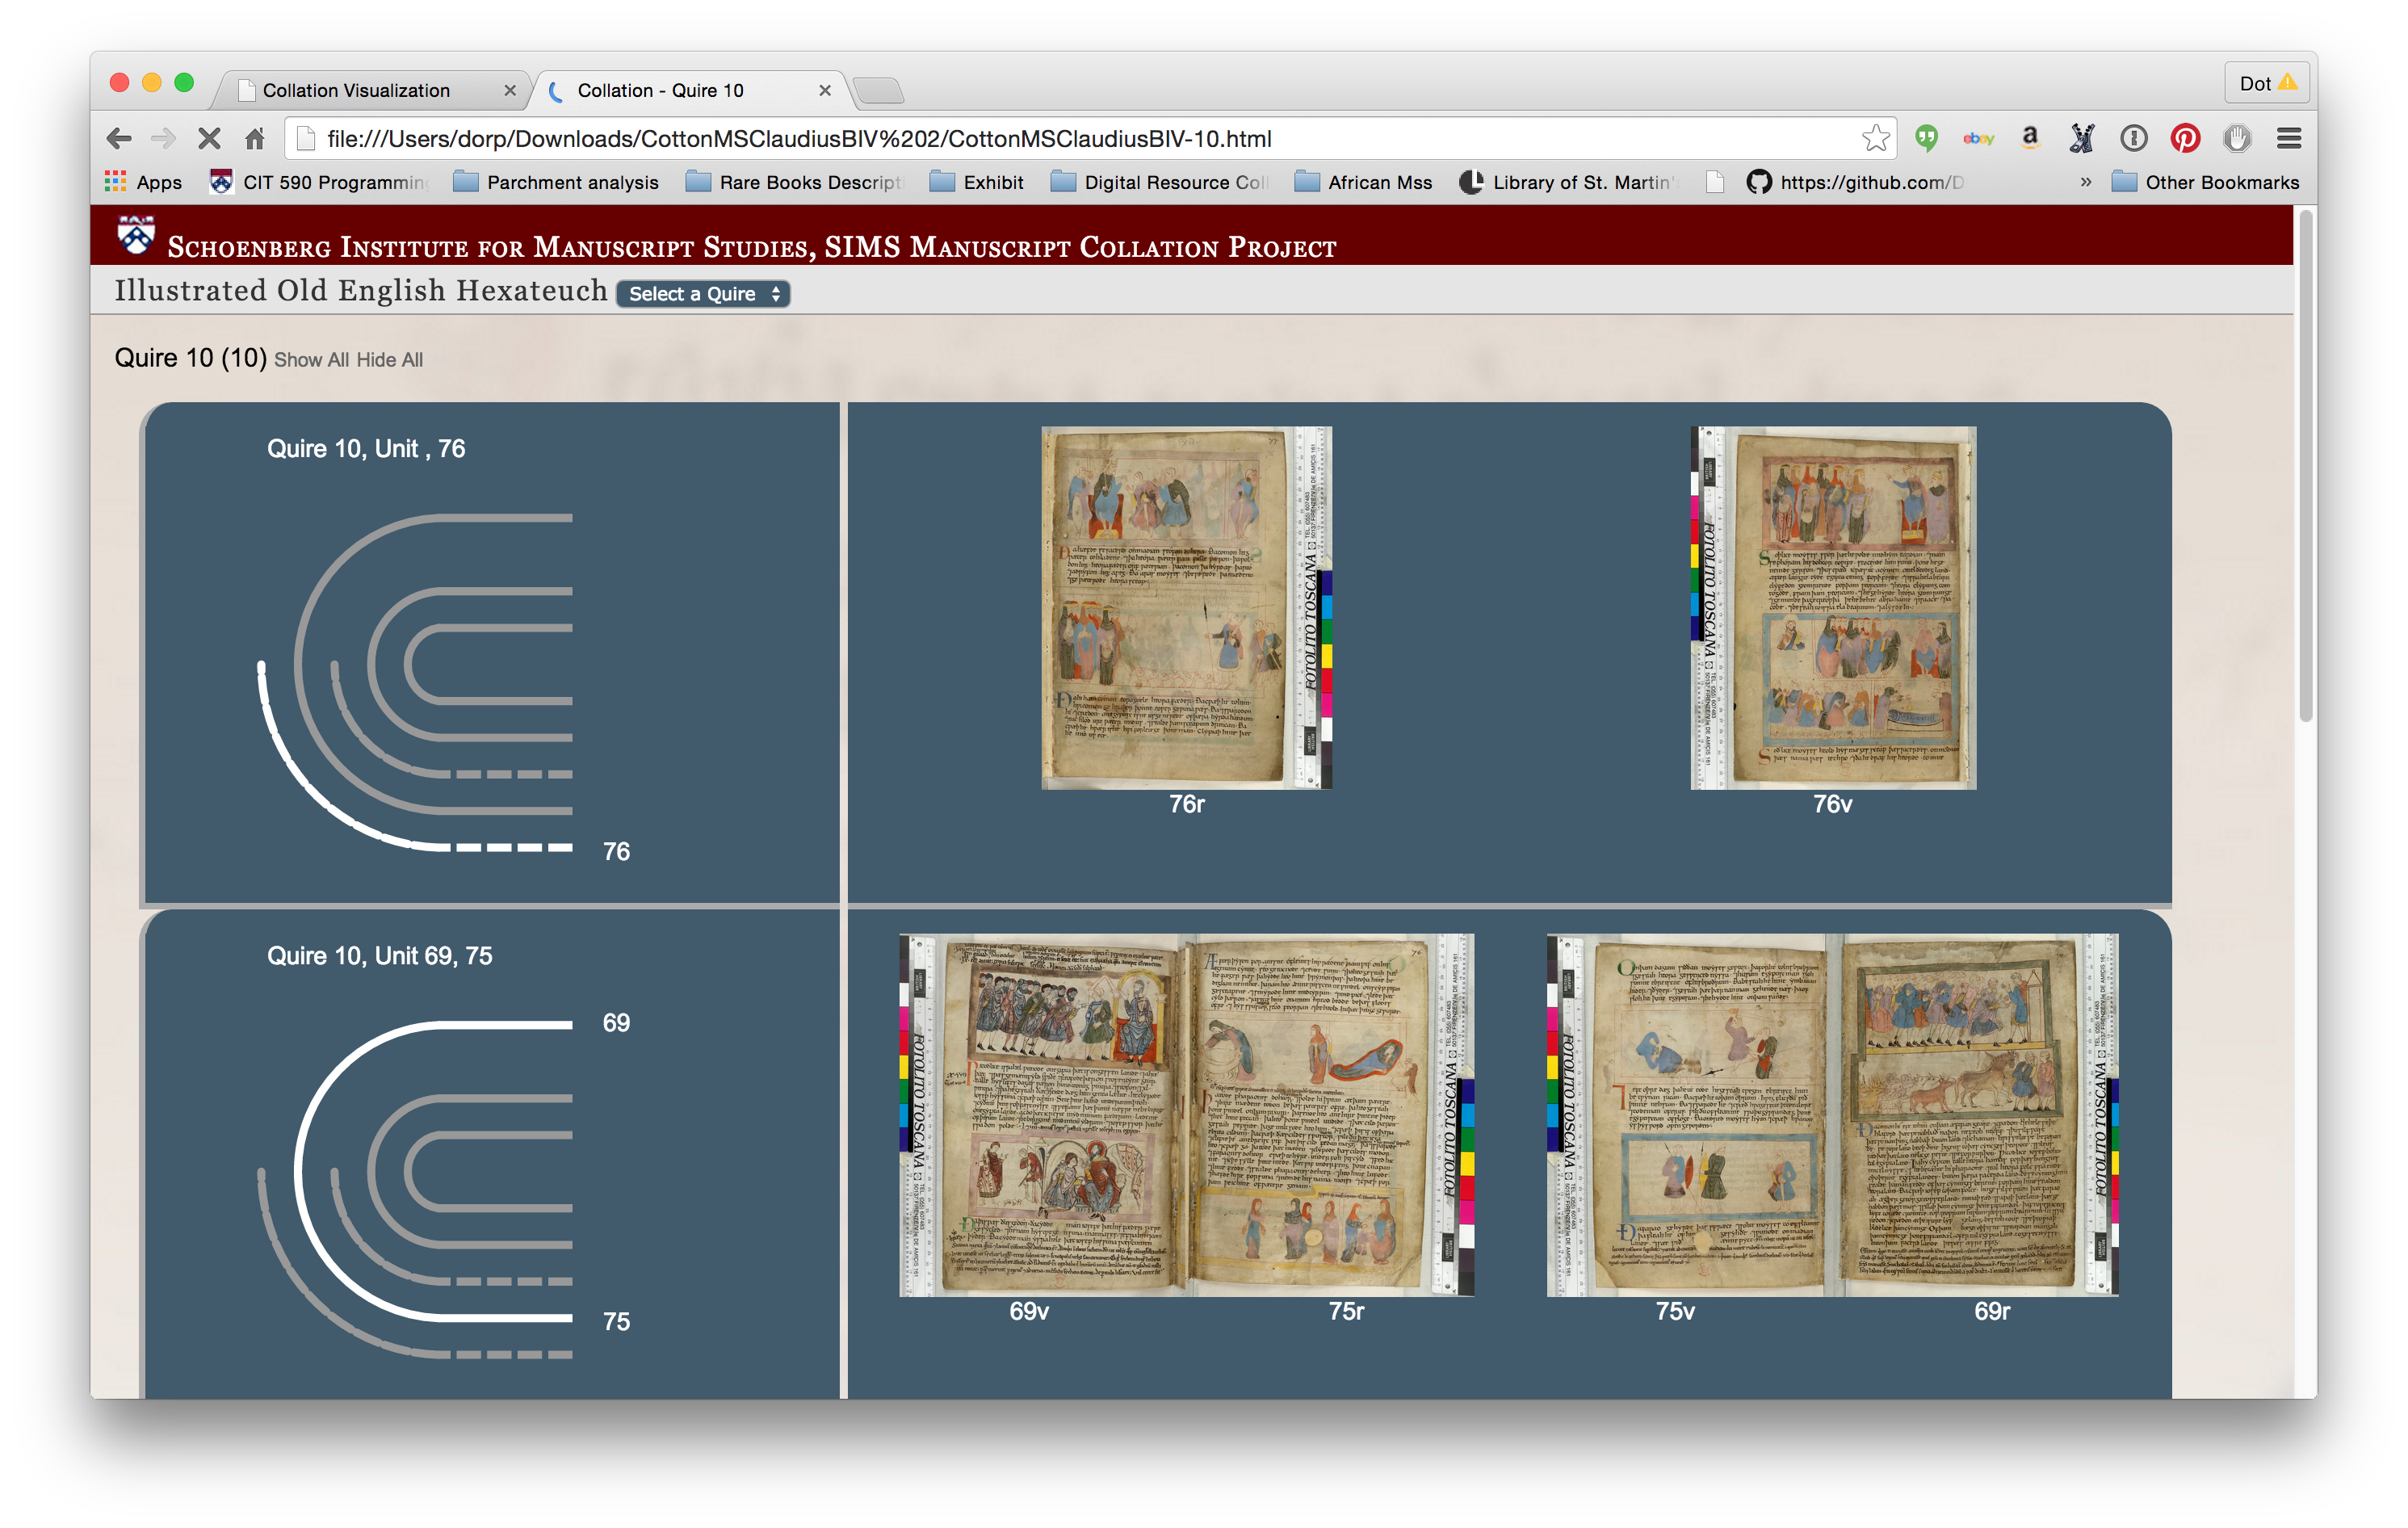Open the folio 76r thumbnail
This screenshot has height=1528, width=2408.
pos(1187,608)
